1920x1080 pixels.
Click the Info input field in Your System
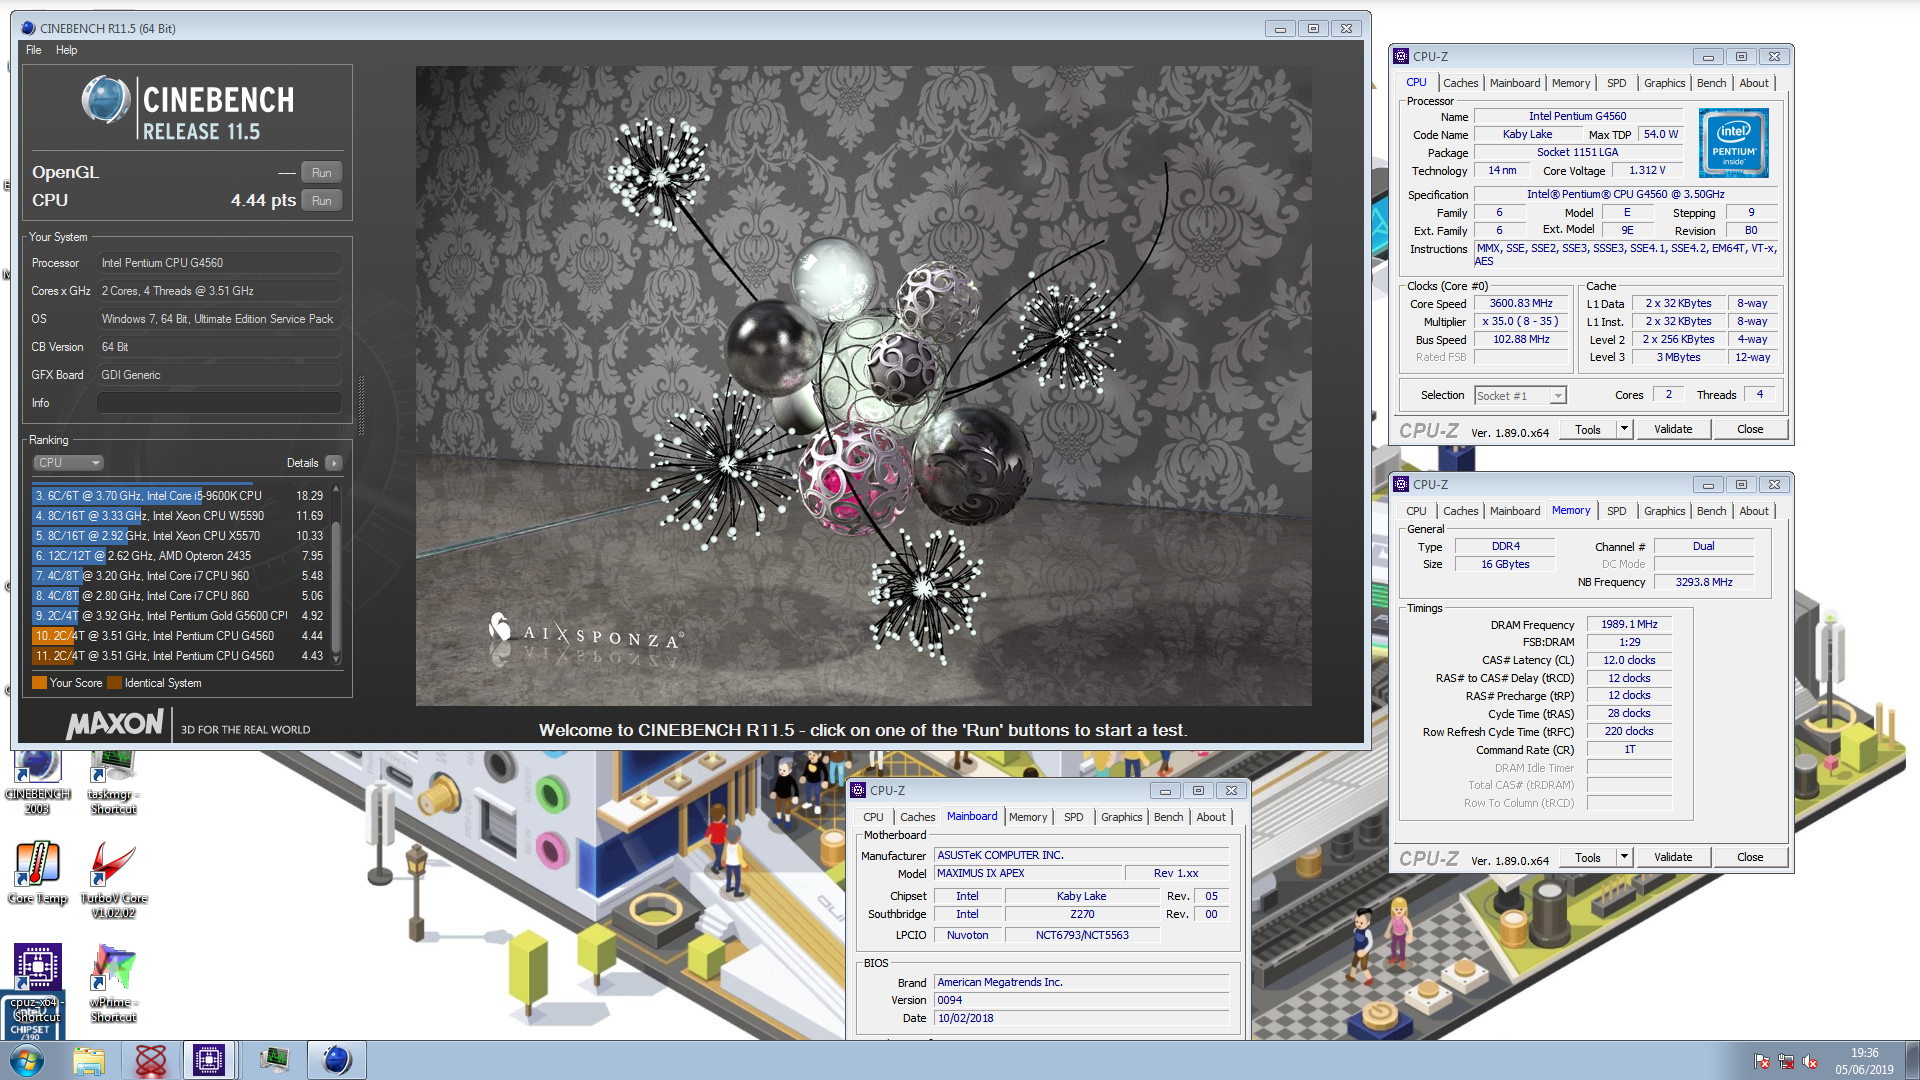219,403
